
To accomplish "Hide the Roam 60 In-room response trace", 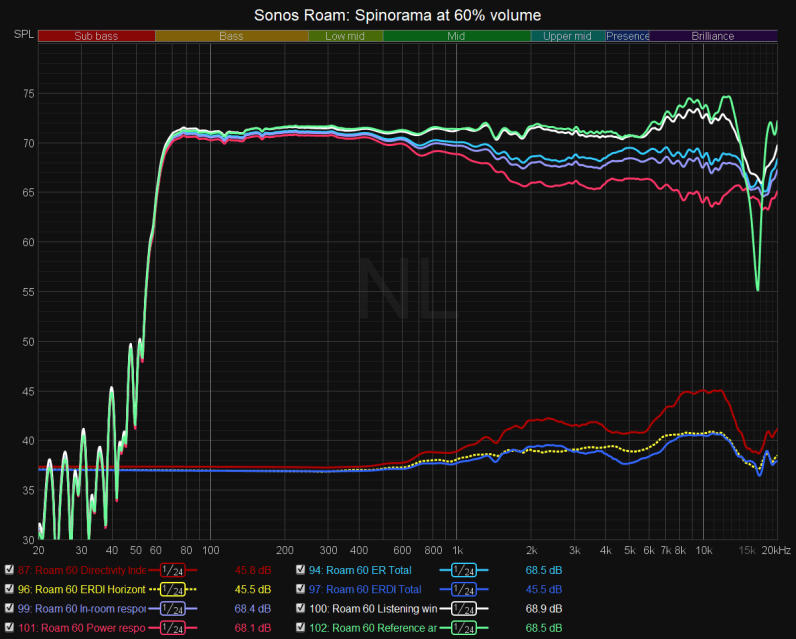I will (9, 608).
